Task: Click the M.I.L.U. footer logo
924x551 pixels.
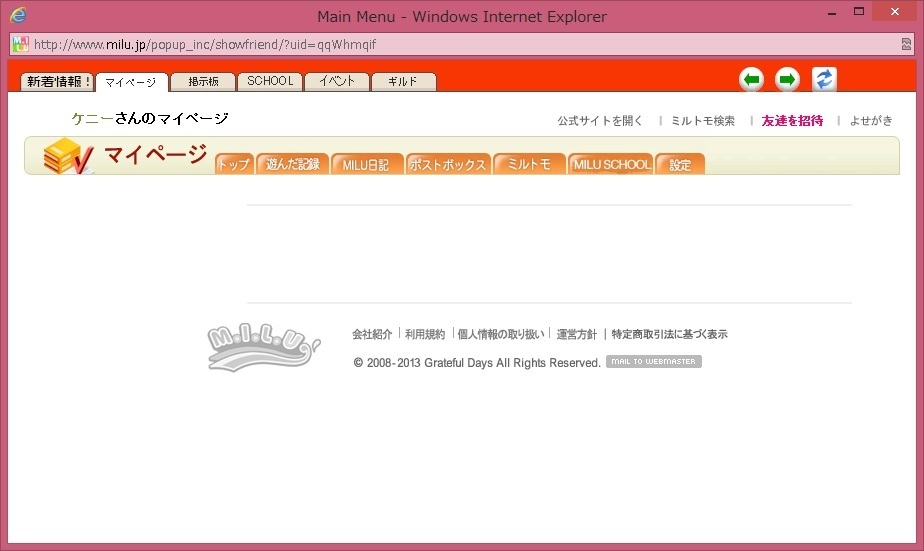Action: pyautogui.click(x=263, y=345)
